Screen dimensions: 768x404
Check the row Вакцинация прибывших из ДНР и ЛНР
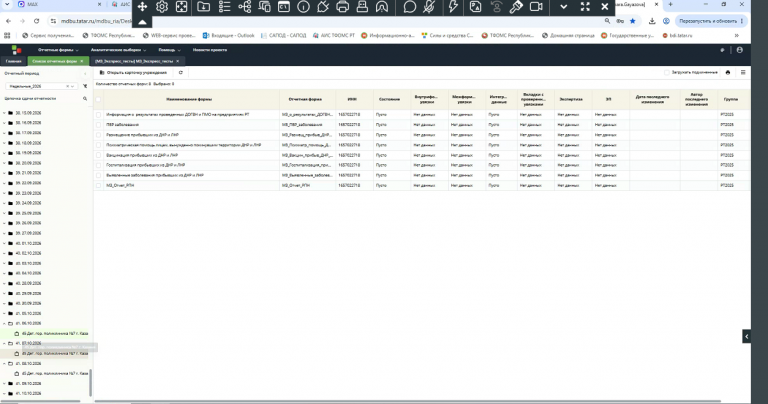click(x=98, y=155)
